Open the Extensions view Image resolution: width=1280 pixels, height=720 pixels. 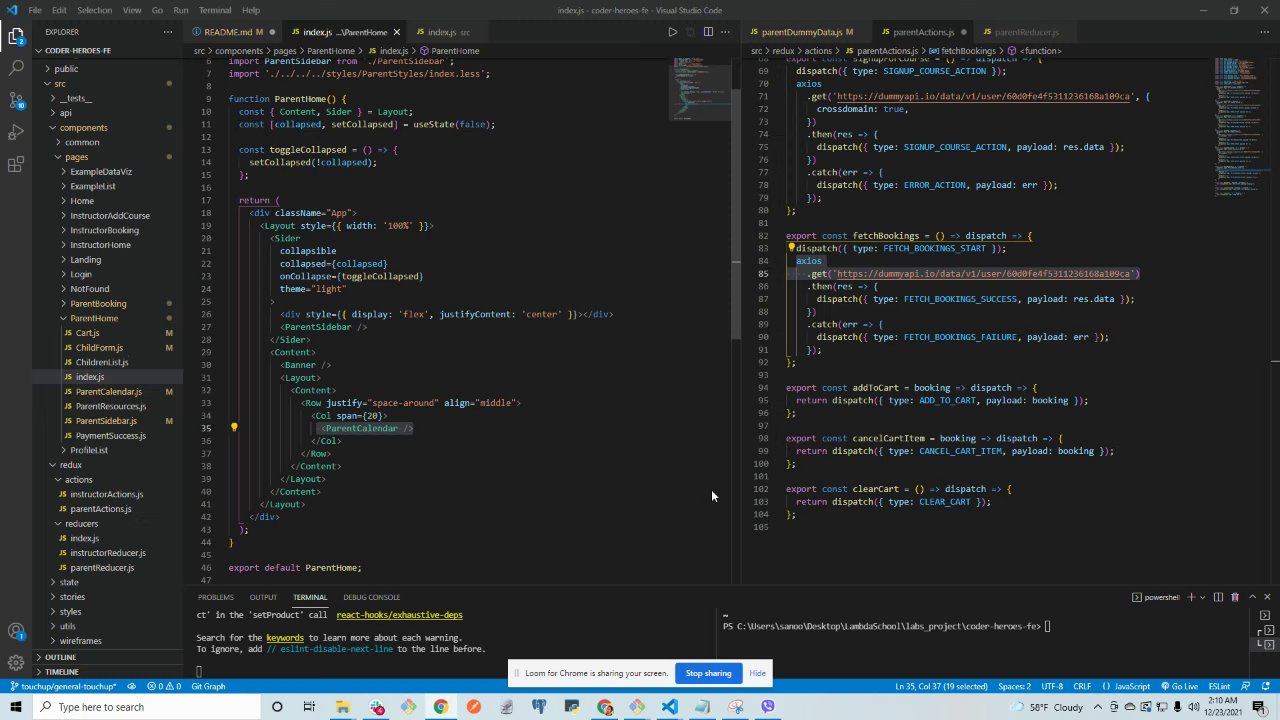[16, 165]
